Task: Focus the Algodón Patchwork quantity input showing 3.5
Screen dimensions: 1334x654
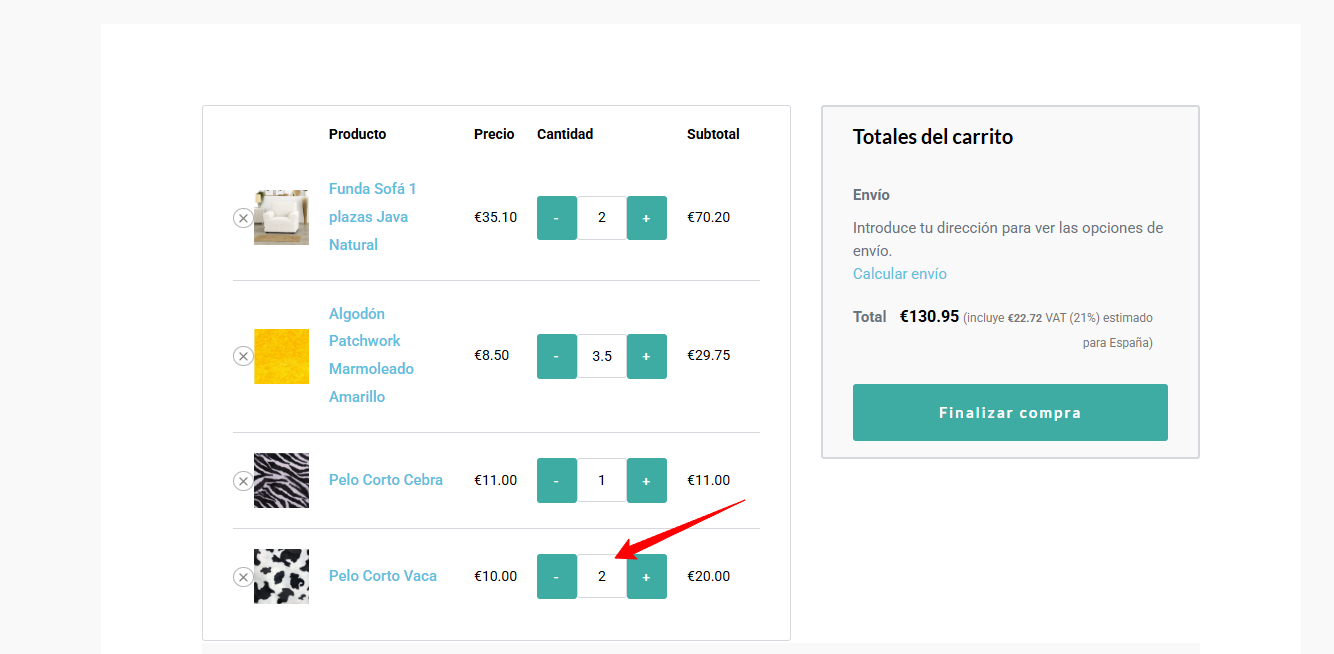Action: coord(601,356)
